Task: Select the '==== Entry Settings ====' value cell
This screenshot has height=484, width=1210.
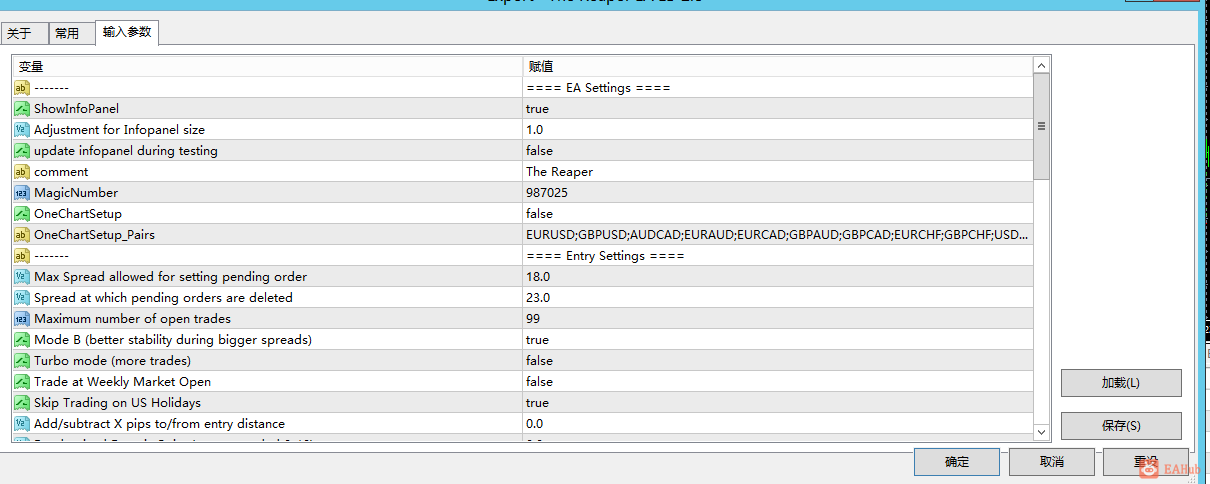Action: click(777, 255)
